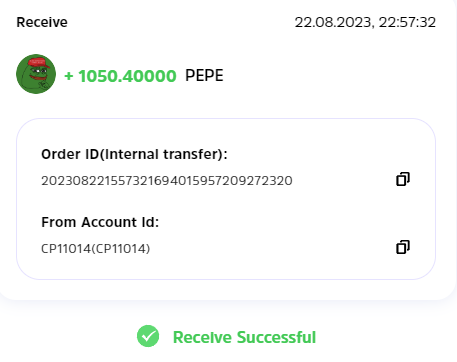457x362 pixels.
Task: Click inside the transfer details card
Action: coord(226,199)
